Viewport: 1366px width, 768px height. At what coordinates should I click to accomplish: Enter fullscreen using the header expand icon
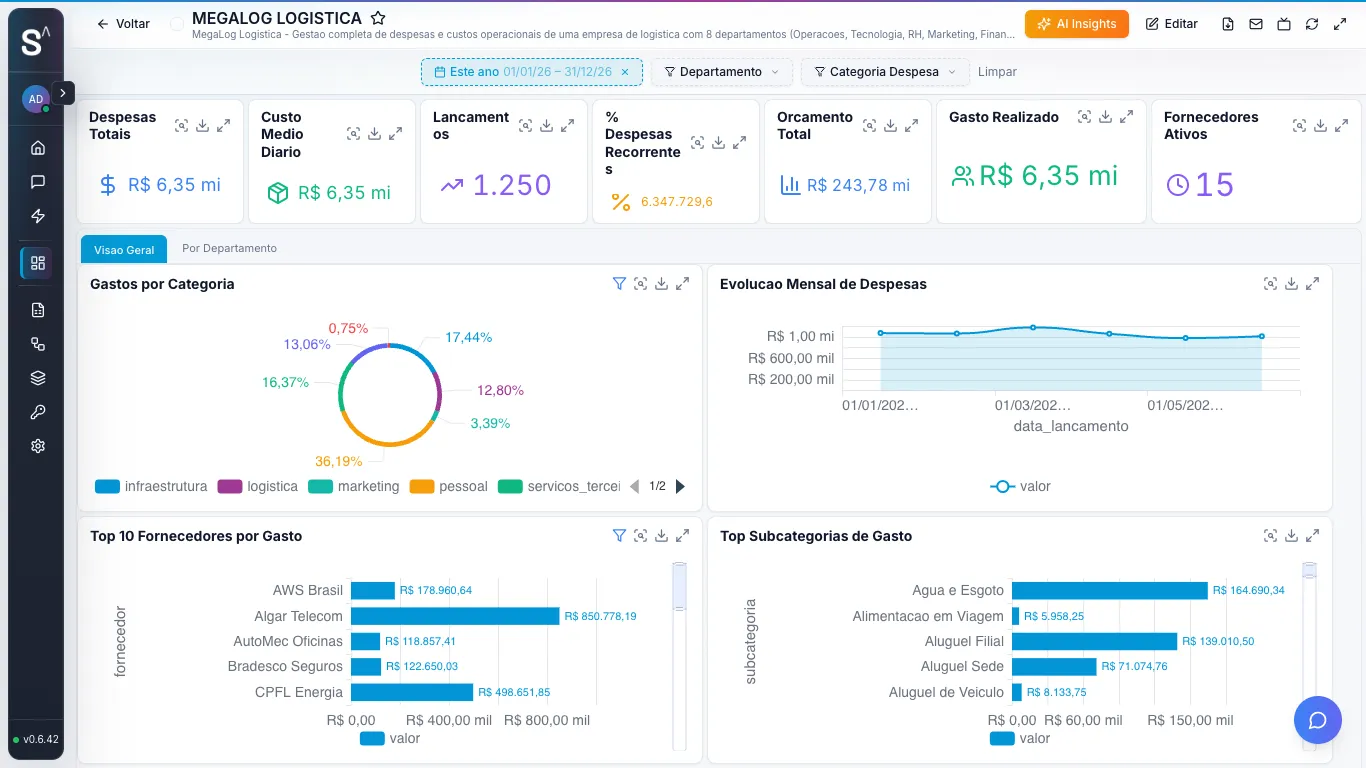tap(1340, 24)
